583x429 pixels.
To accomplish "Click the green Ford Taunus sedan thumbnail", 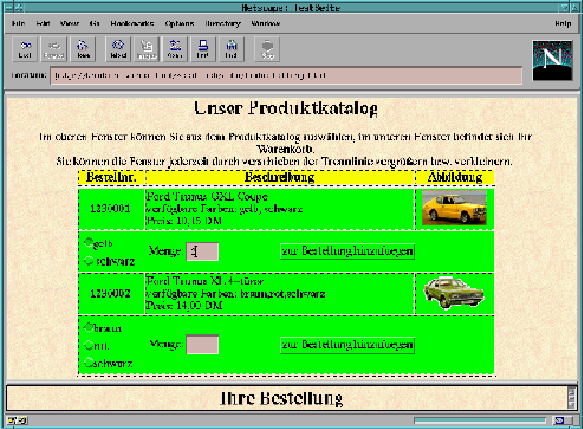I will point(454,293).
